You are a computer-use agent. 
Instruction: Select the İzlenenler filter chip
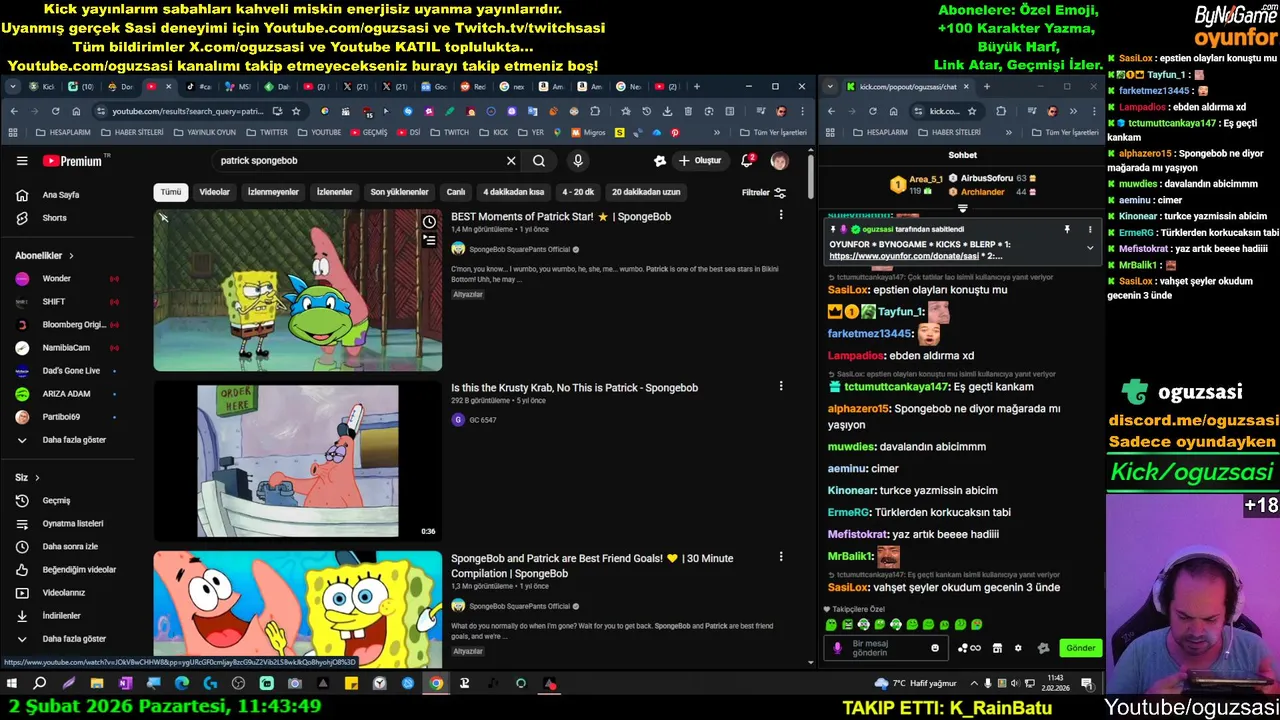[334, 192]
